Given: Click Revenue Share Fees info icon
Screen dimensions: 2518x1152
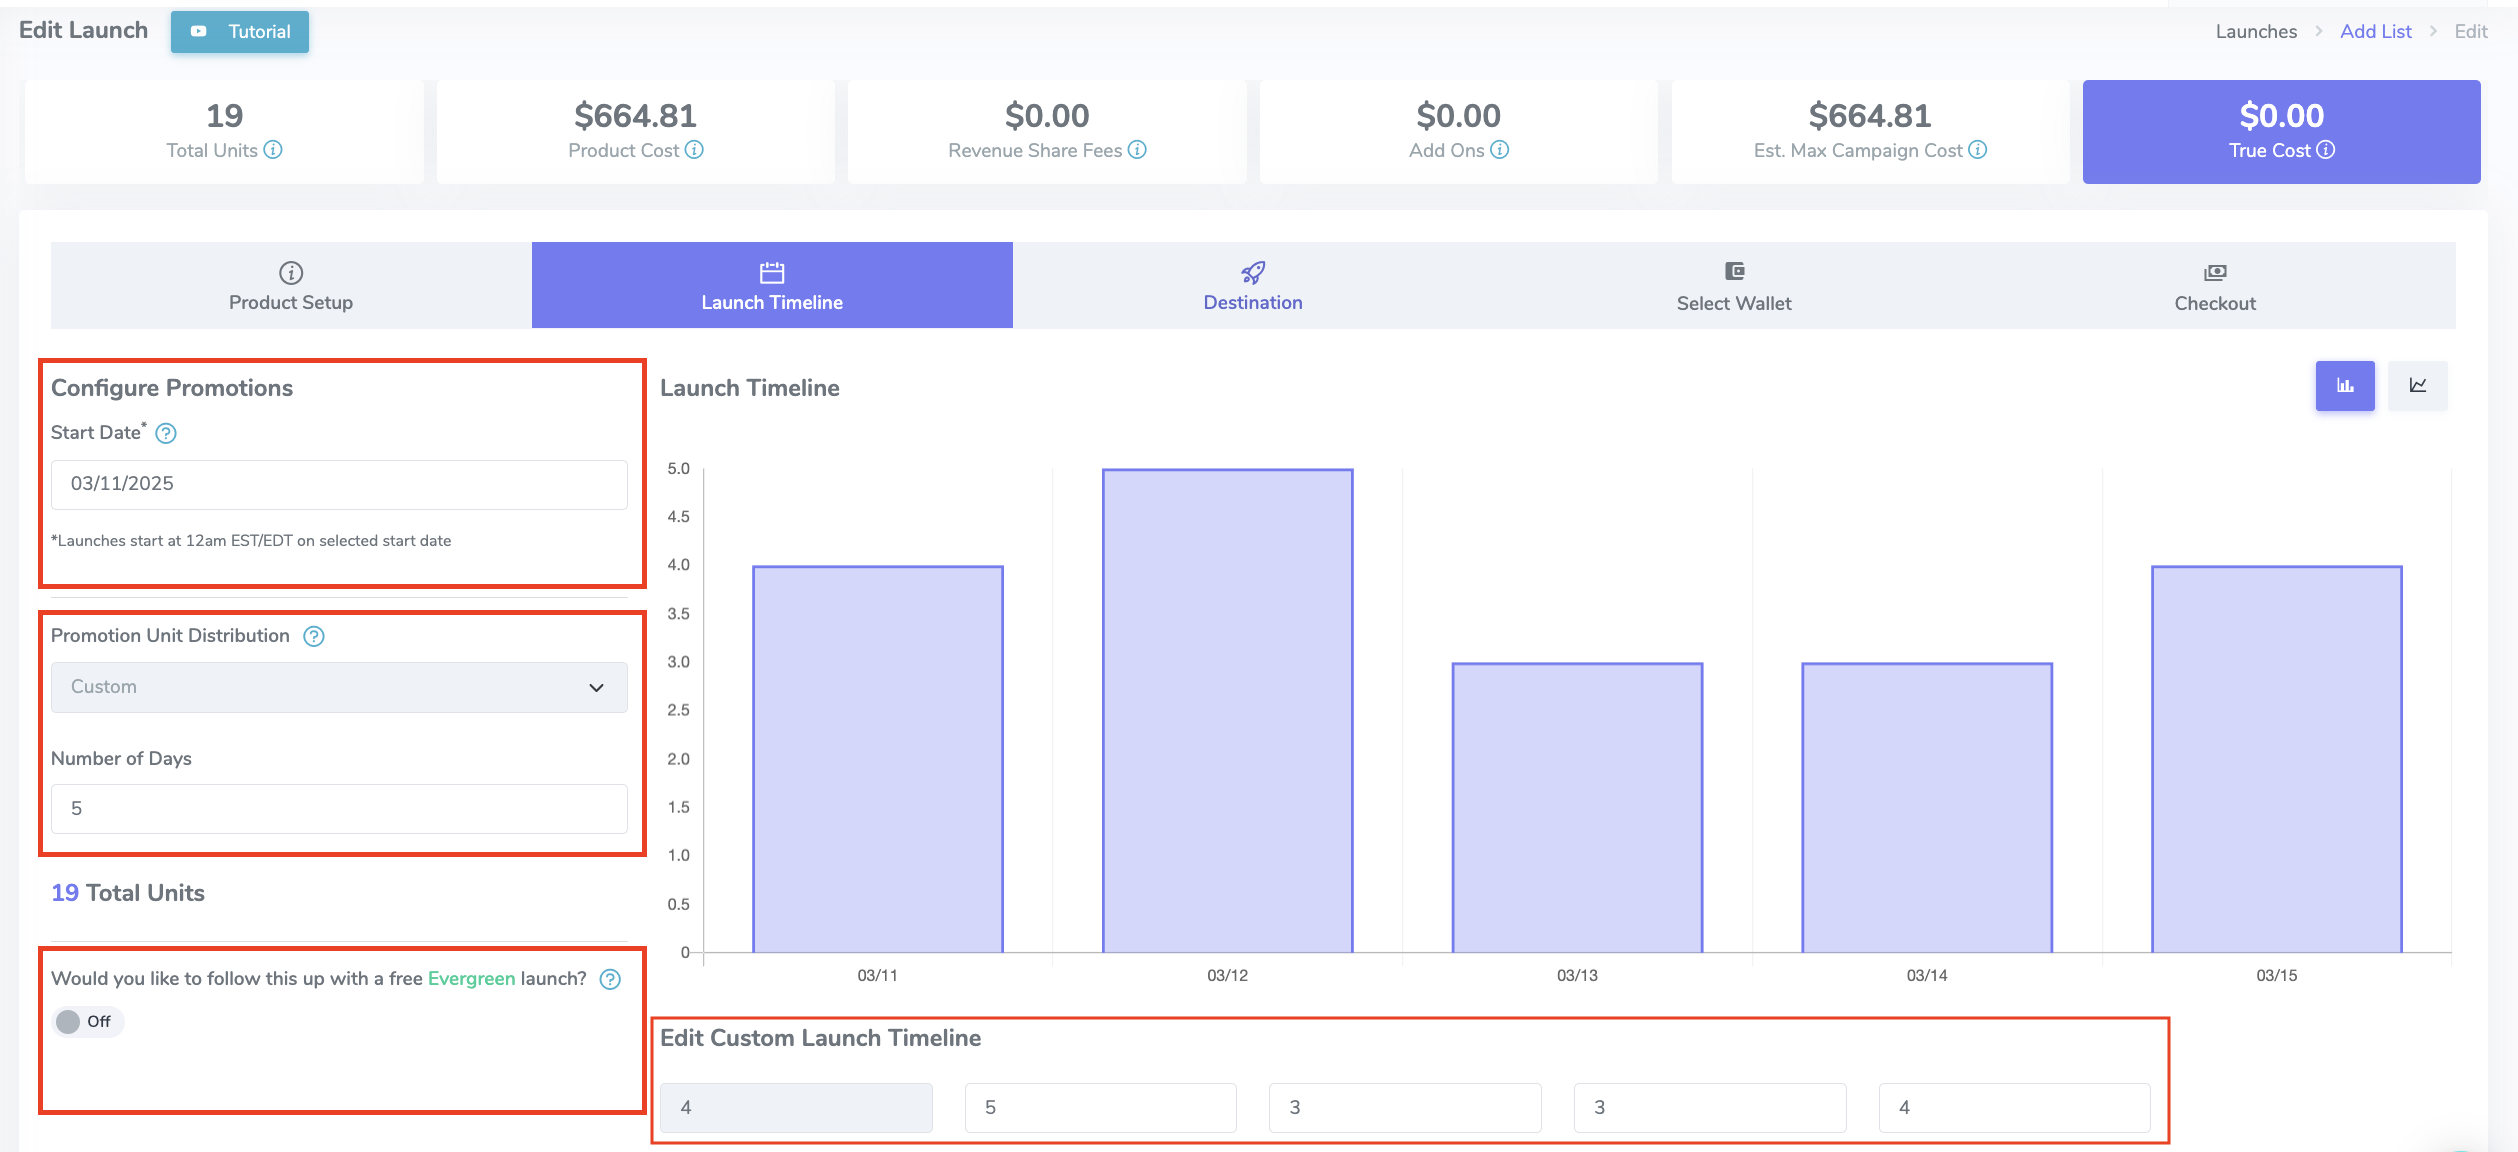Looking at the screenshot, I should (1137, 150).
